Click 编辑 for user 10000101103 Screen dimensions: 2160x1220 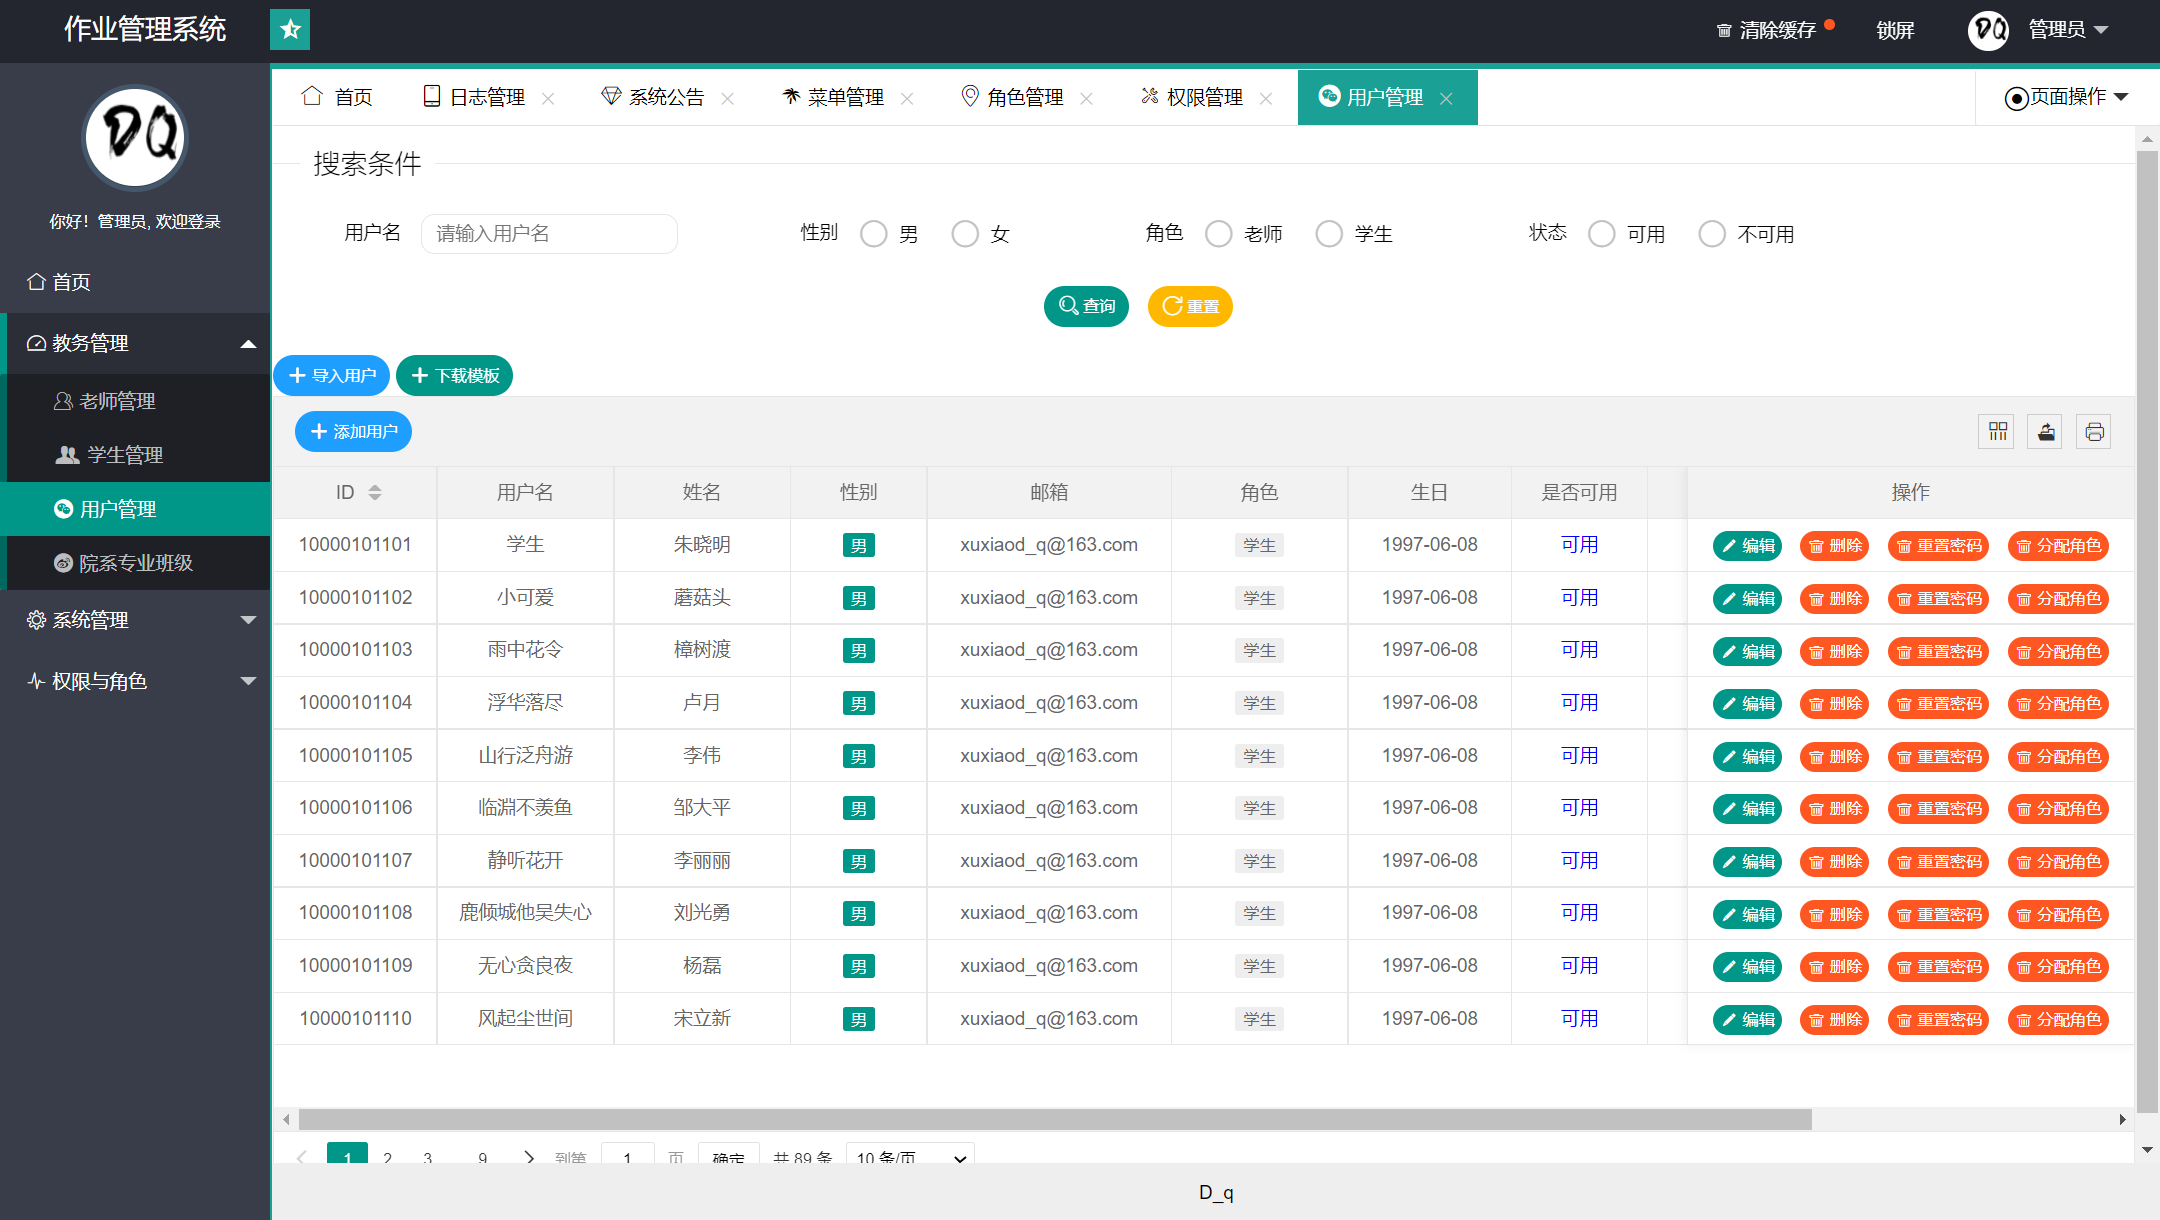1747,652
